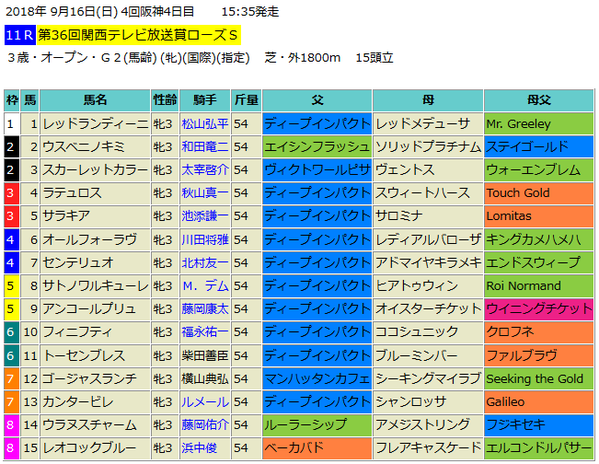Click dam cell レッドメデューサ
The image size is (599, 464).
pyautogui.click(x=428, y=124)
